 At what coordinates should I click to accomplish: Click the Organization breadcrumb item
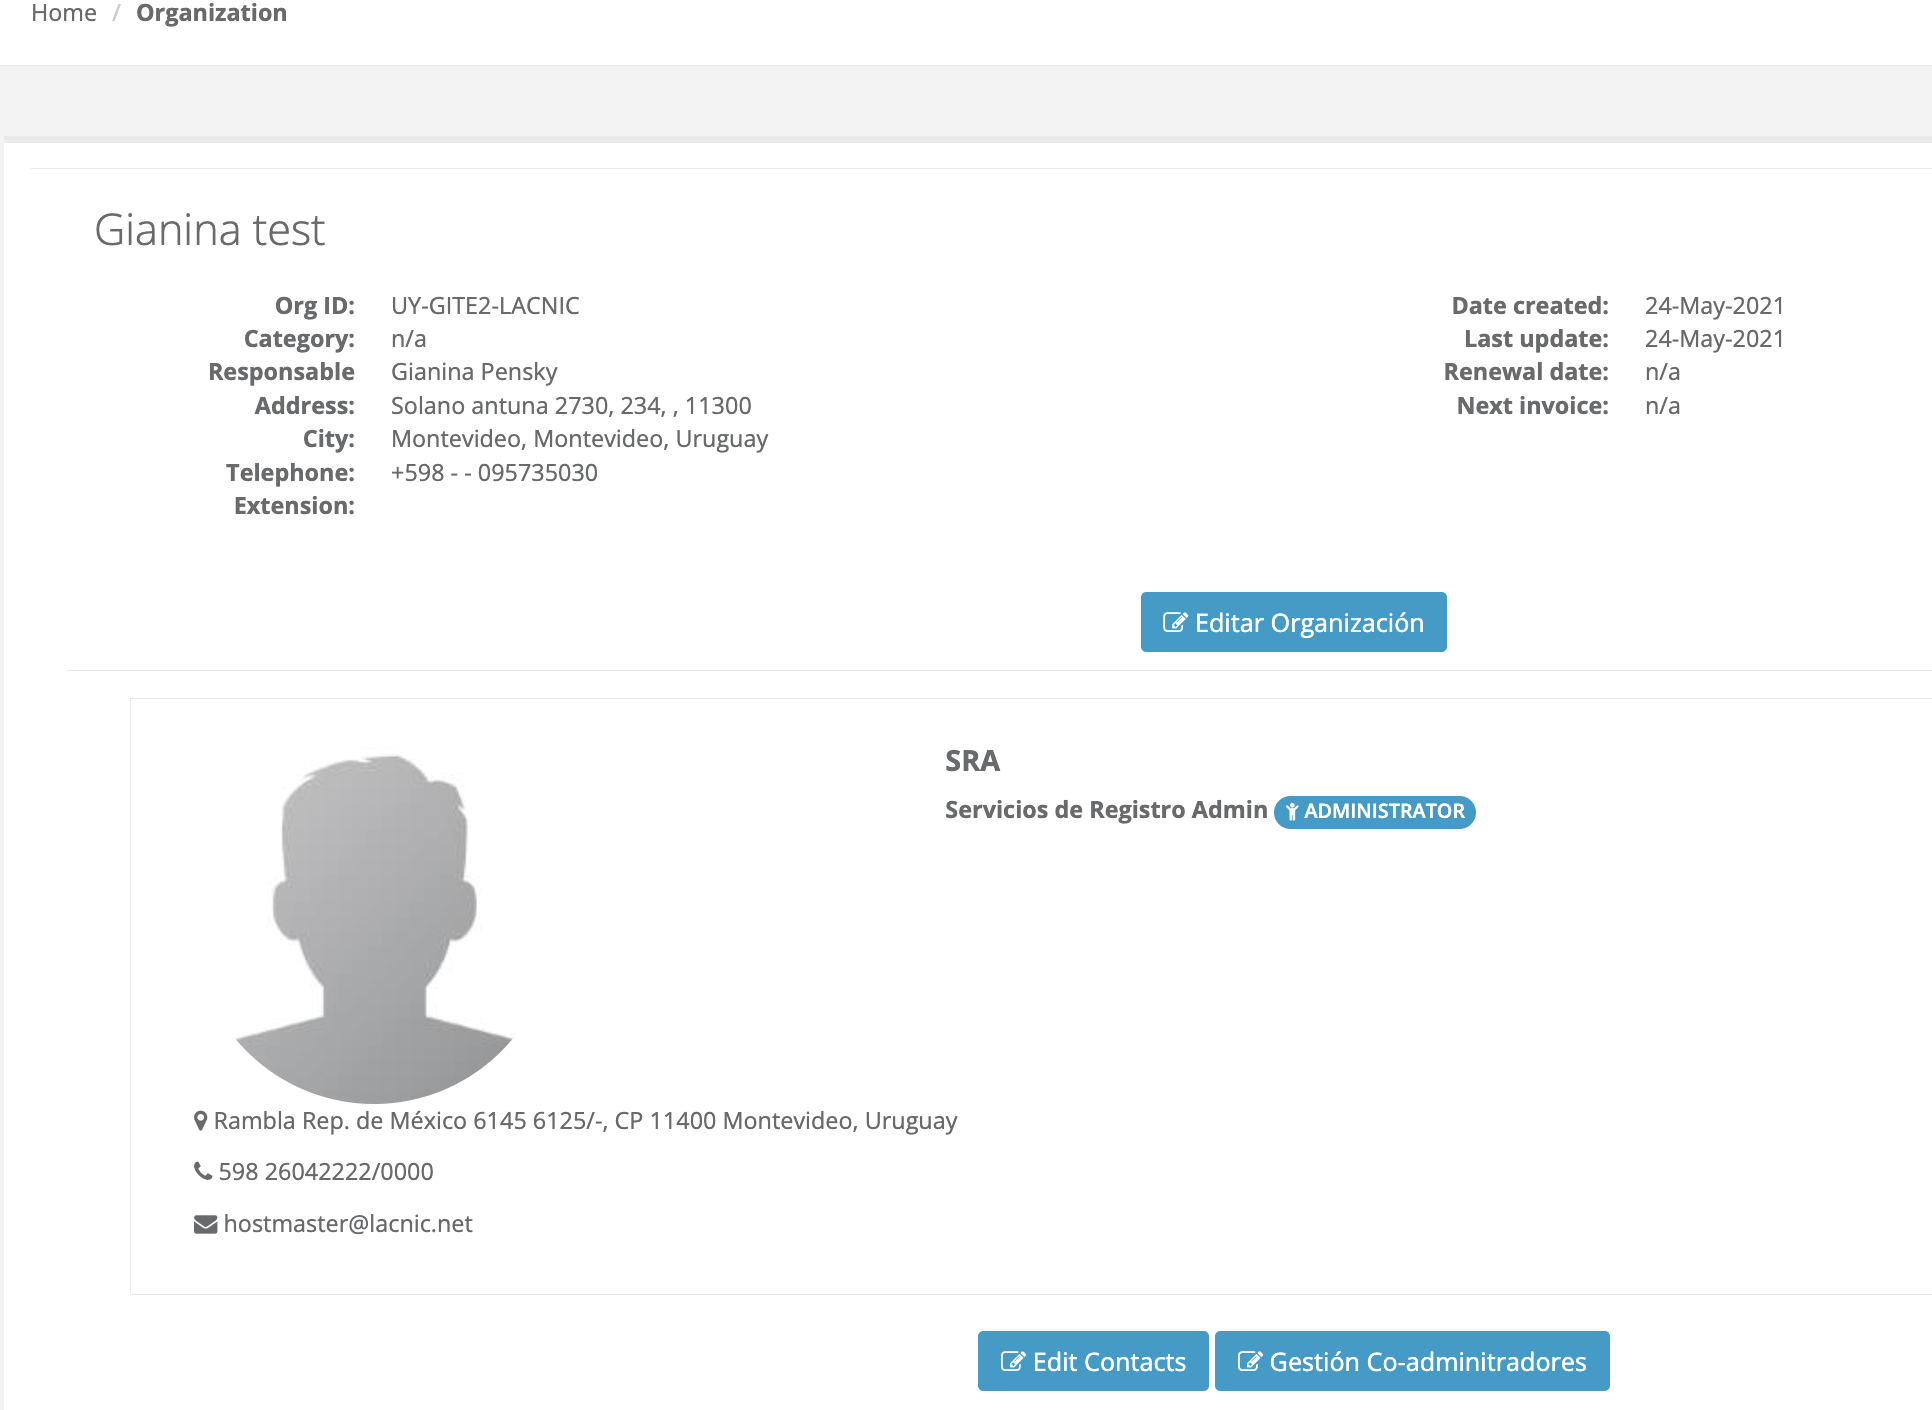coord(211,13)
